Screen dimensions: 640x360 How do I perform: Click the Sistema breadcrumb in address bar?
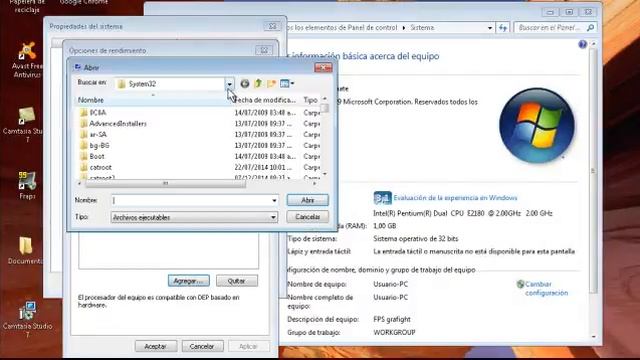click(x=422, y=28)
